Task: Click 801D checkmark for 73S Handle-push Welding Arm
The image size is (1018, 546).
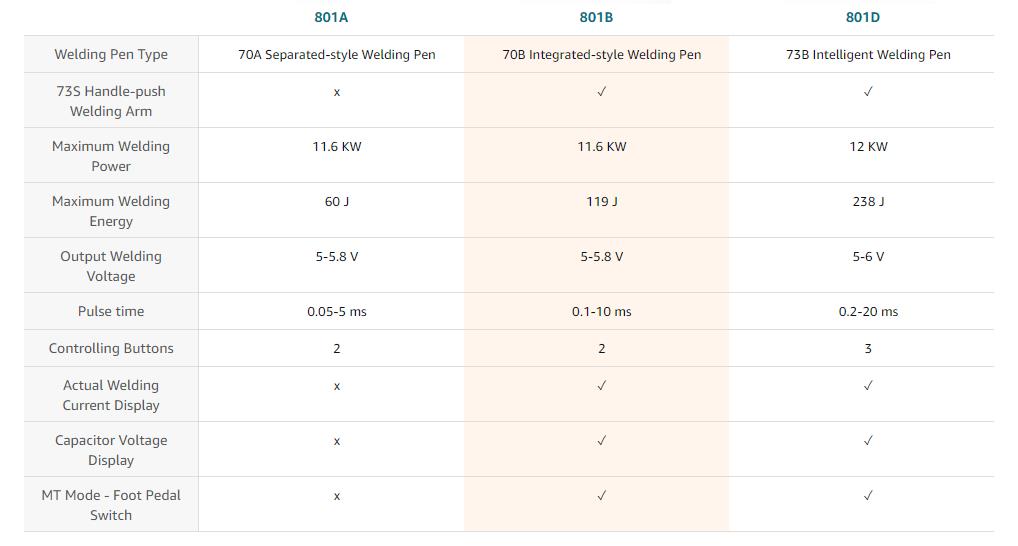Action: click(x=868, y=92)
